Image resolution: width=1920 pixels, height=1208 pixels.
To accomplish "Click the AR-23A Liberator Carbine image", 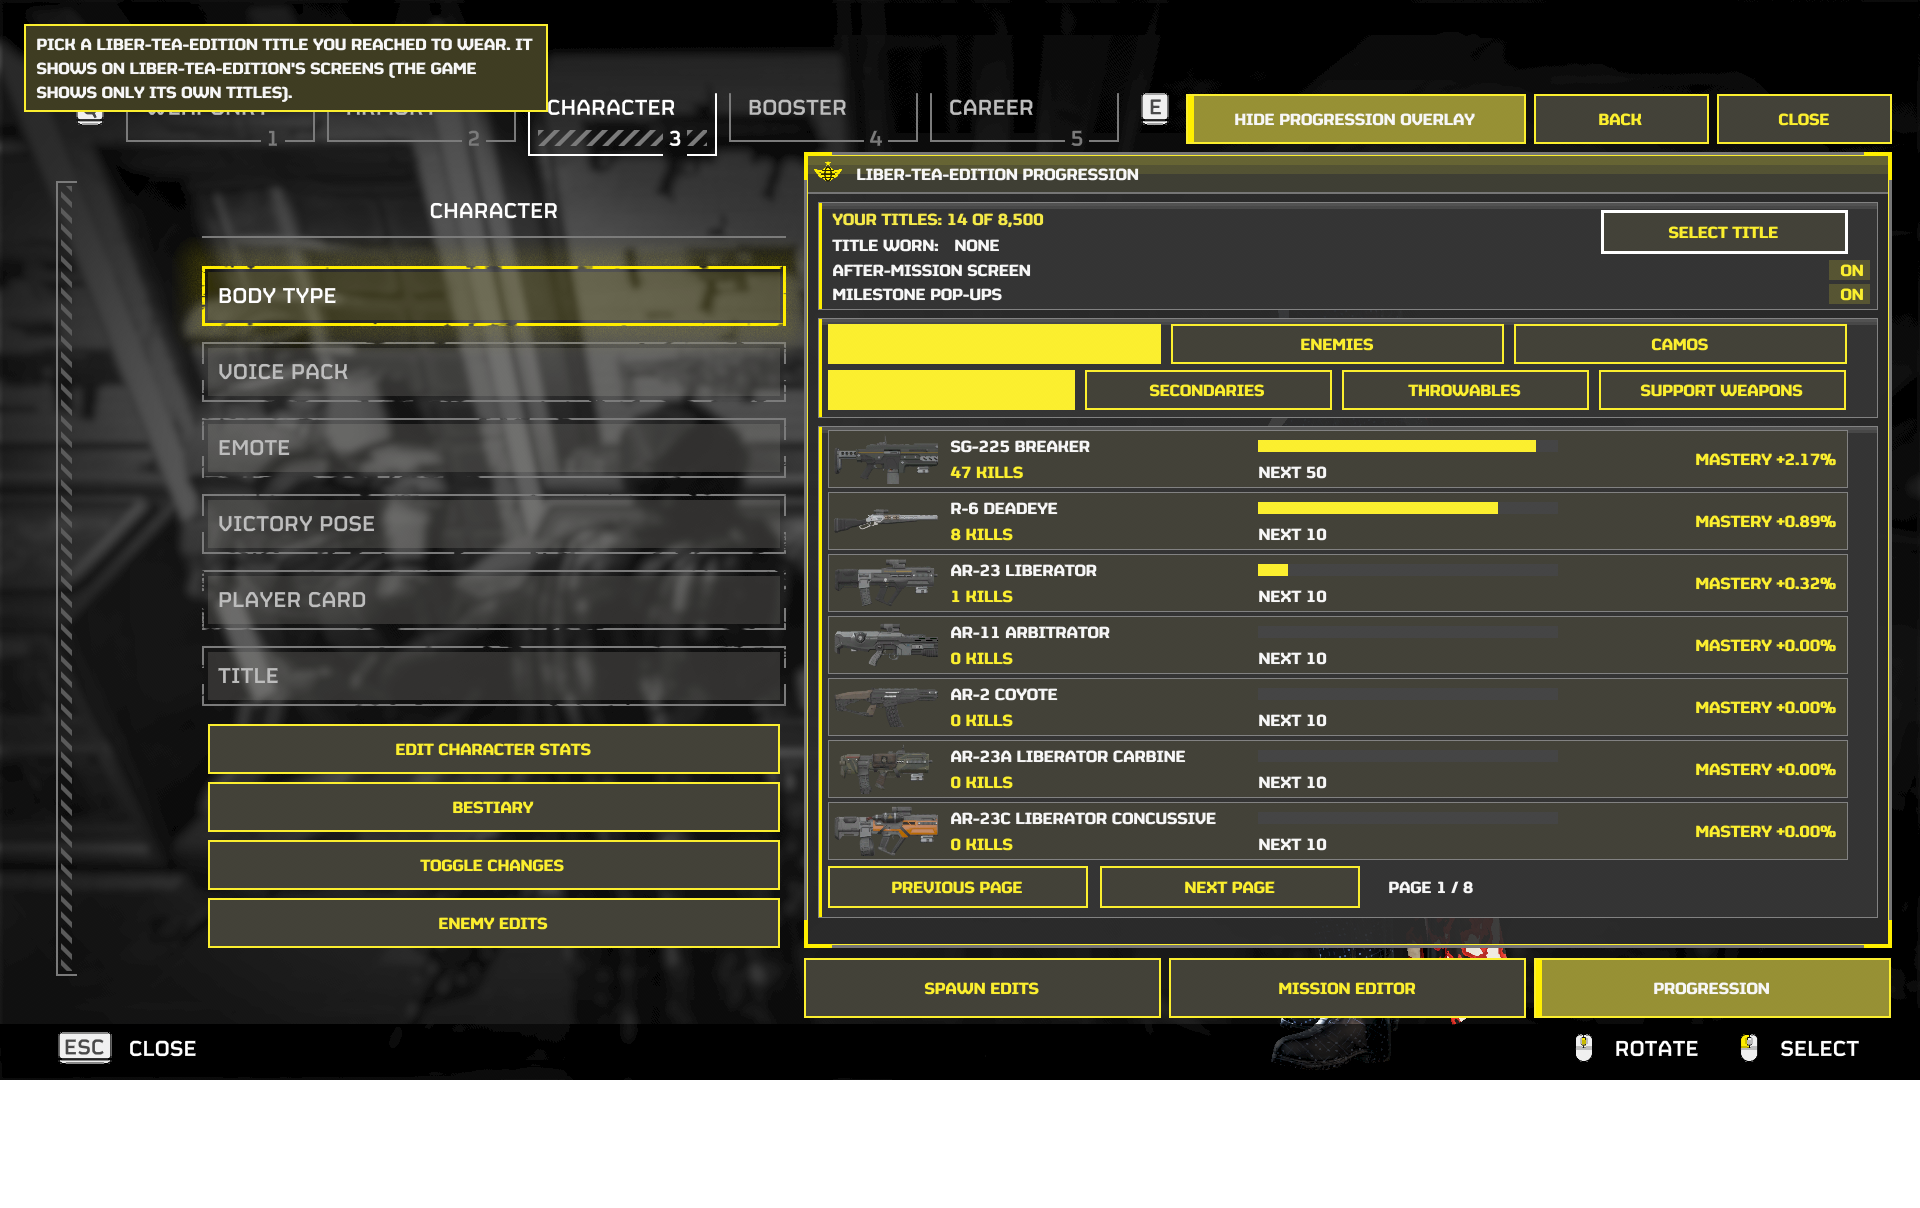I will pyautogui.click(x=887, y=769).
